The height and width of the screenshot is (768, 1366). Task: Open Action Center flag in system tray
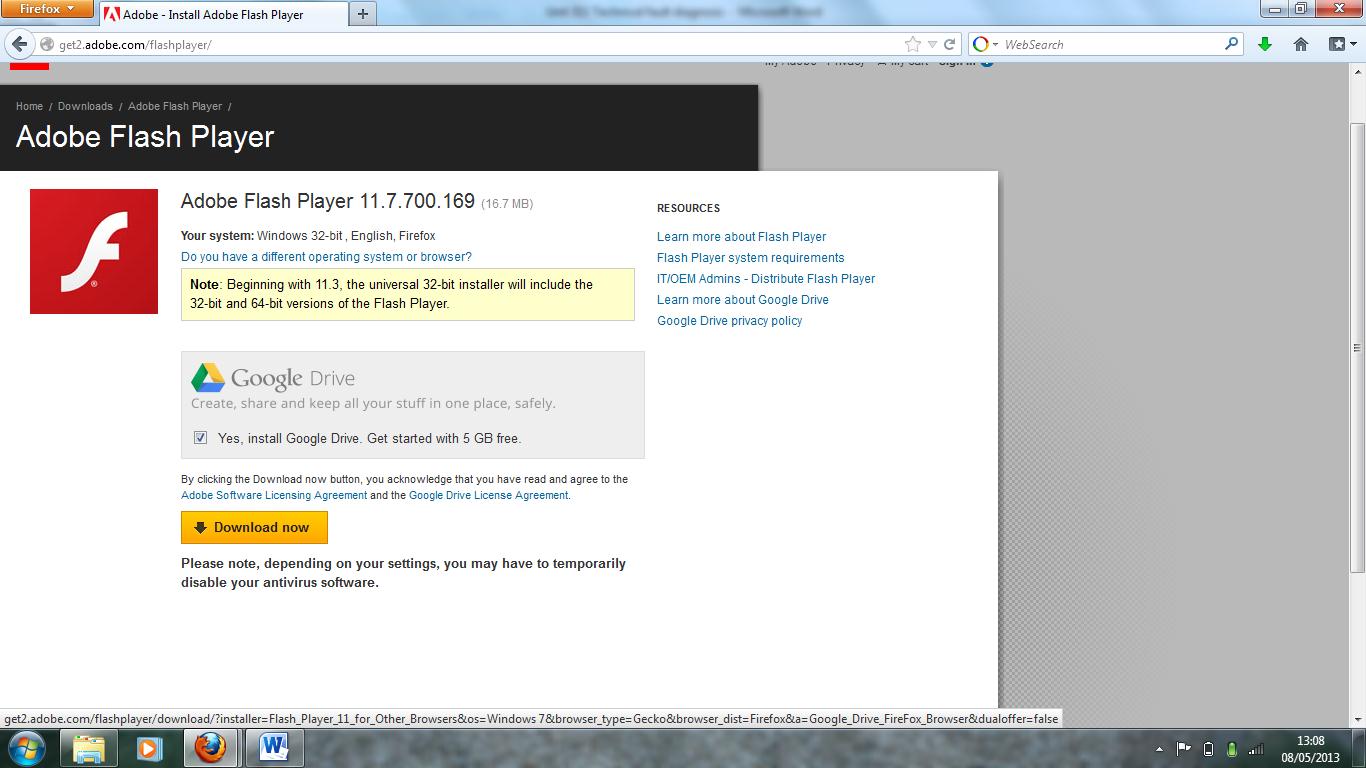[x=1183, y=748]
